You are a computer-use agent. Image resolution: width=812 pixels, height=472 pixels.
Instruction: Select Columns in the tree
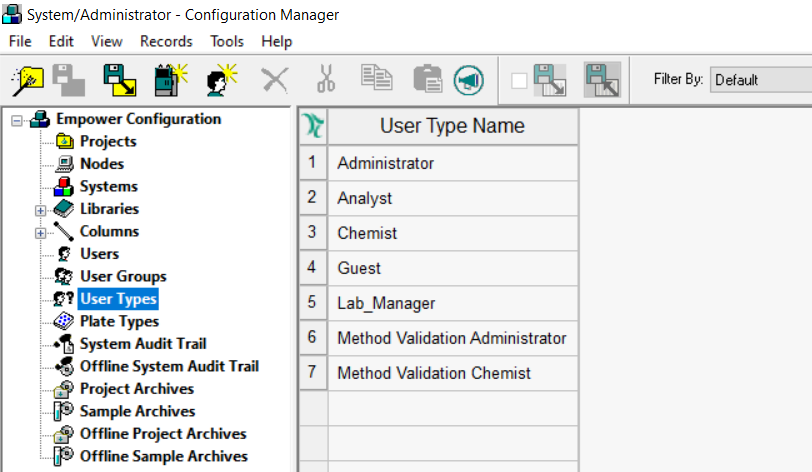point(109,231)
